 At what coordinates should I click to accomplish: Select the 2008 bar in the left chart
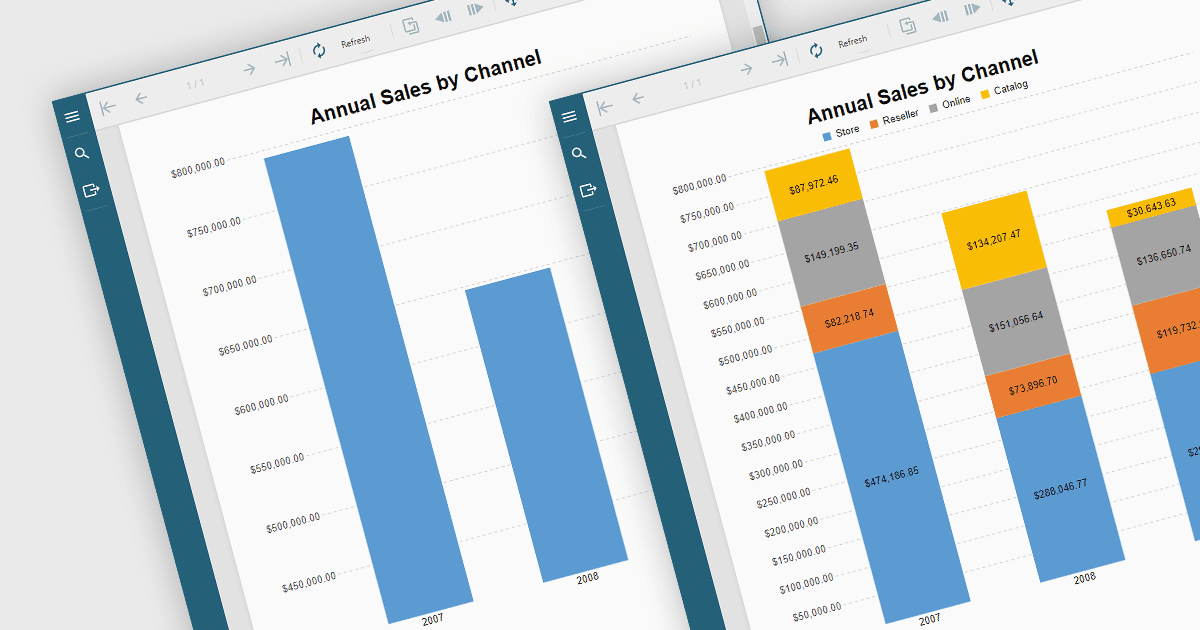click(546, 425)
